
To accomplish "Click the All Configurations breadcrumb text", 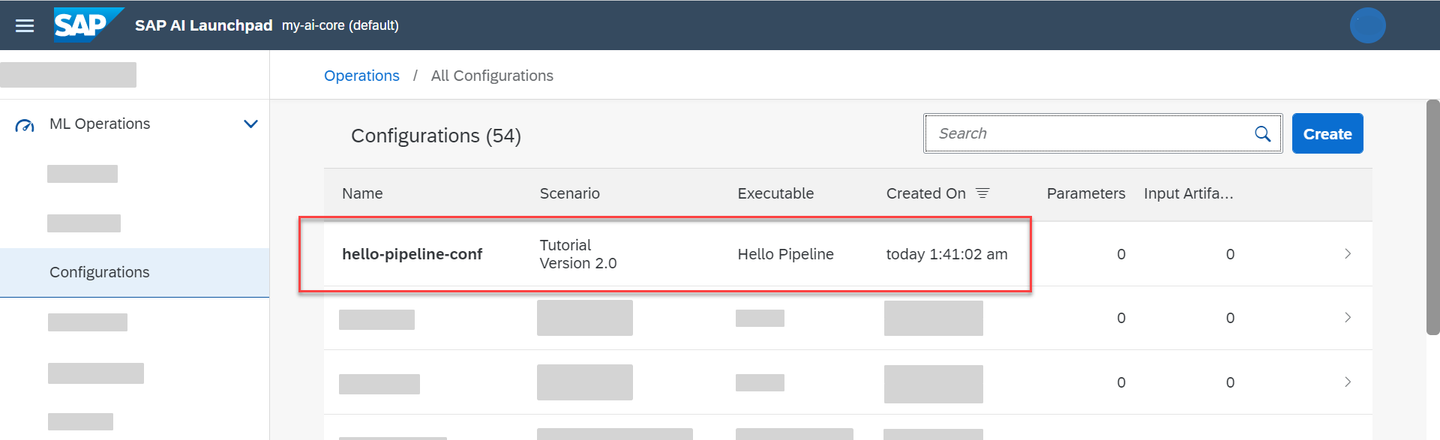I will pos(492,75).
